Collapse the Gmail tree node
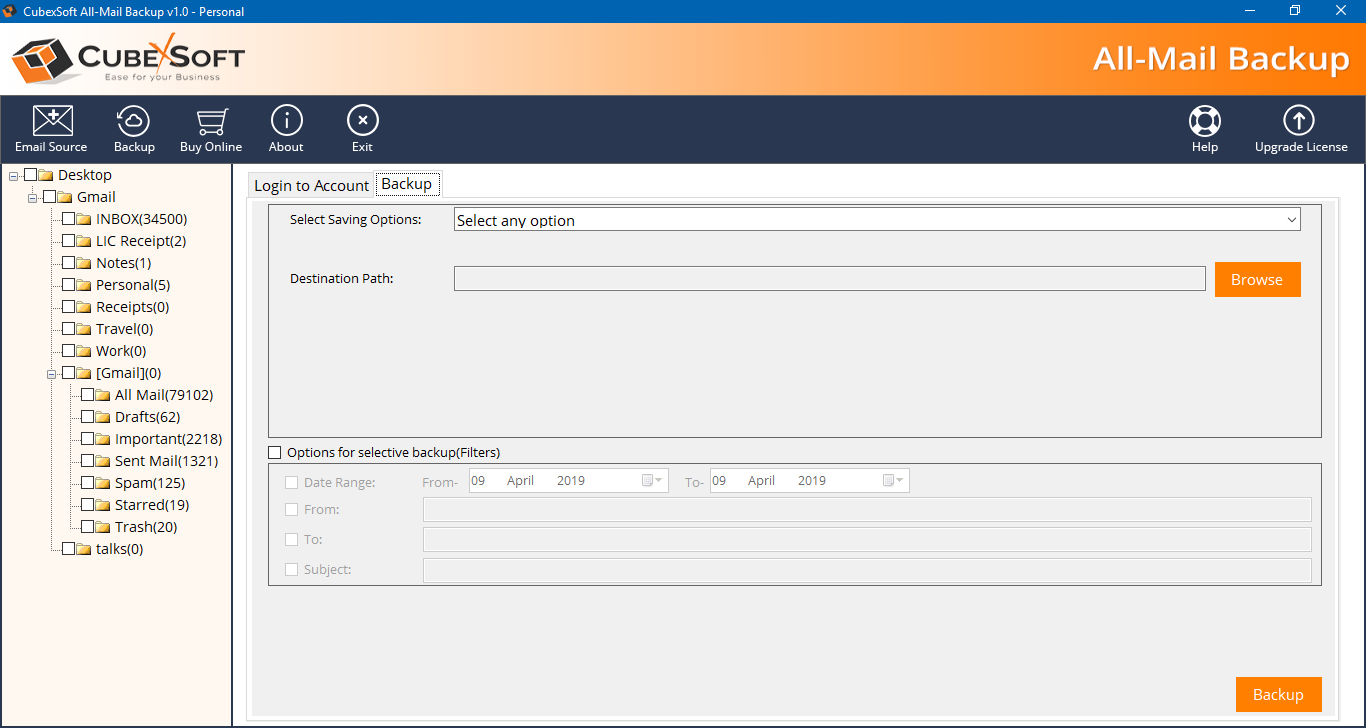Image resolution: width=1366 pixels, height=728 pixels. (x=32, y=196)
